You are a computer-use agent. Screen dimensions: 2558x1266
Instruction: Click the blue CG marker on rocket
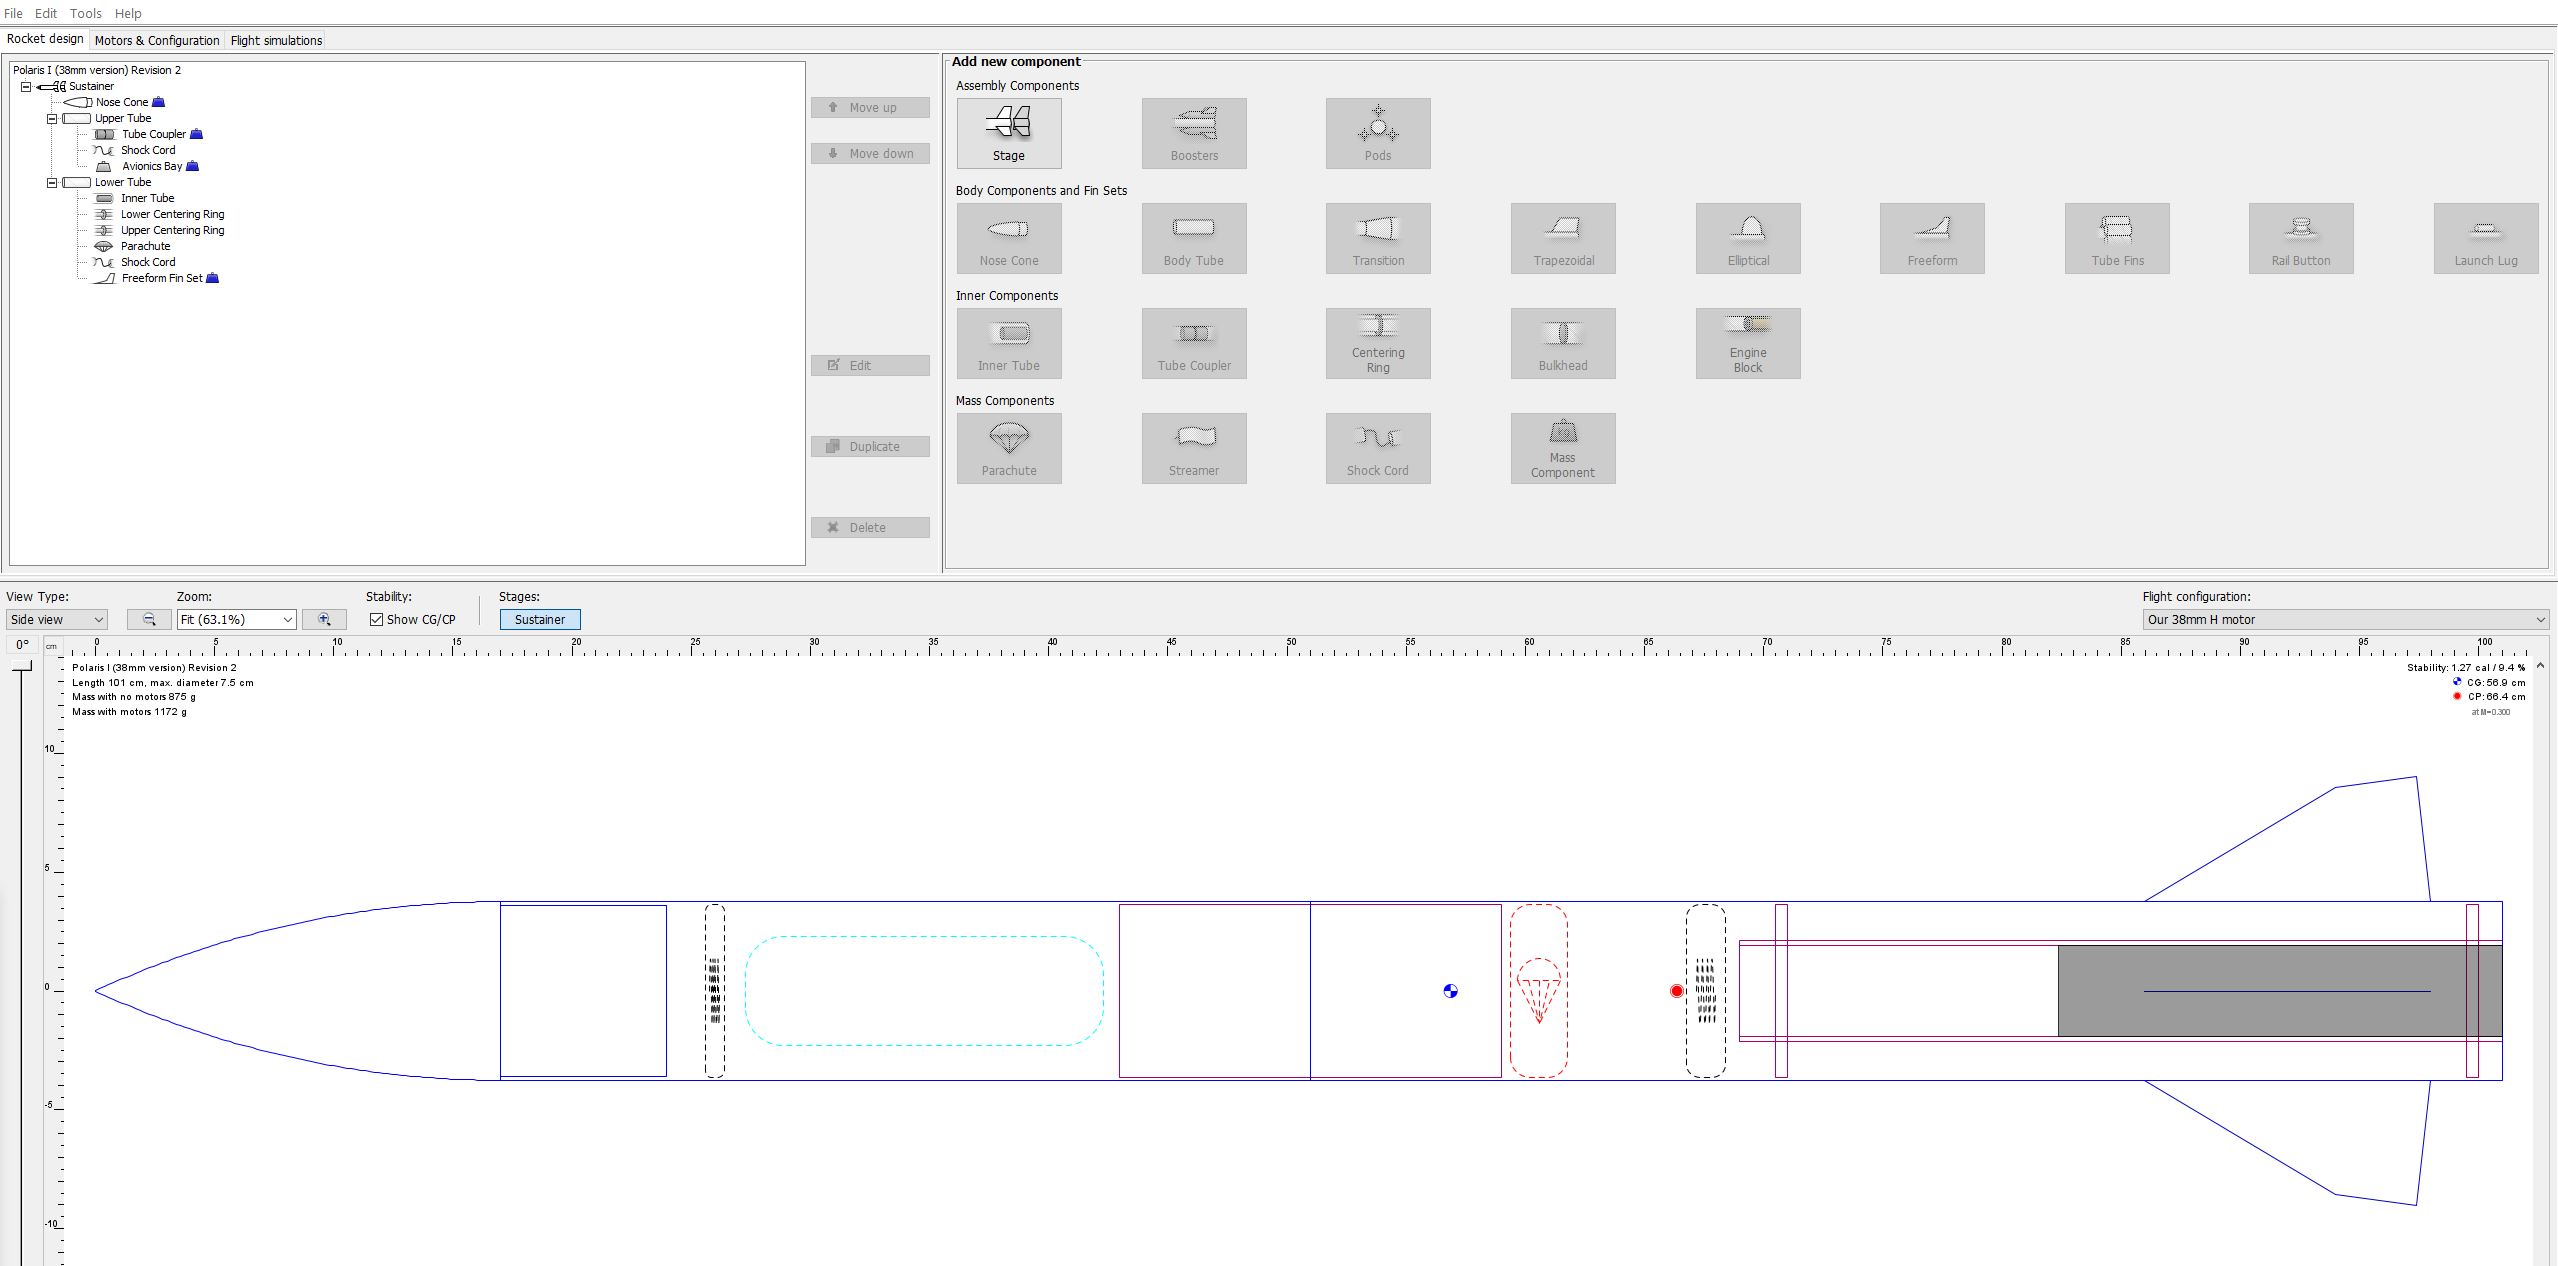[x=1450, y=991]
